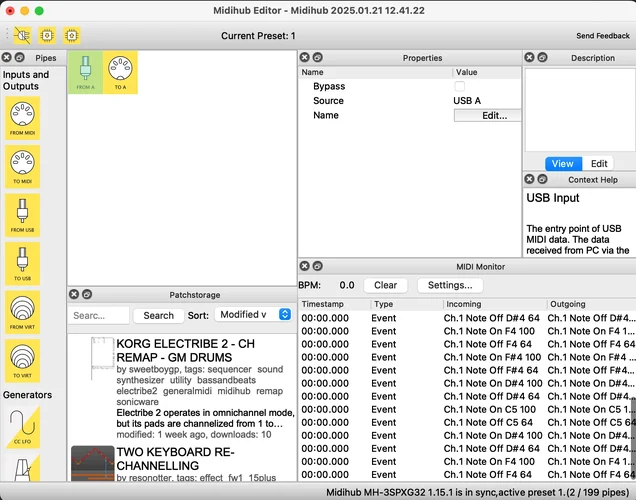Click the TO A pipe in the preset

pos(120,72)
